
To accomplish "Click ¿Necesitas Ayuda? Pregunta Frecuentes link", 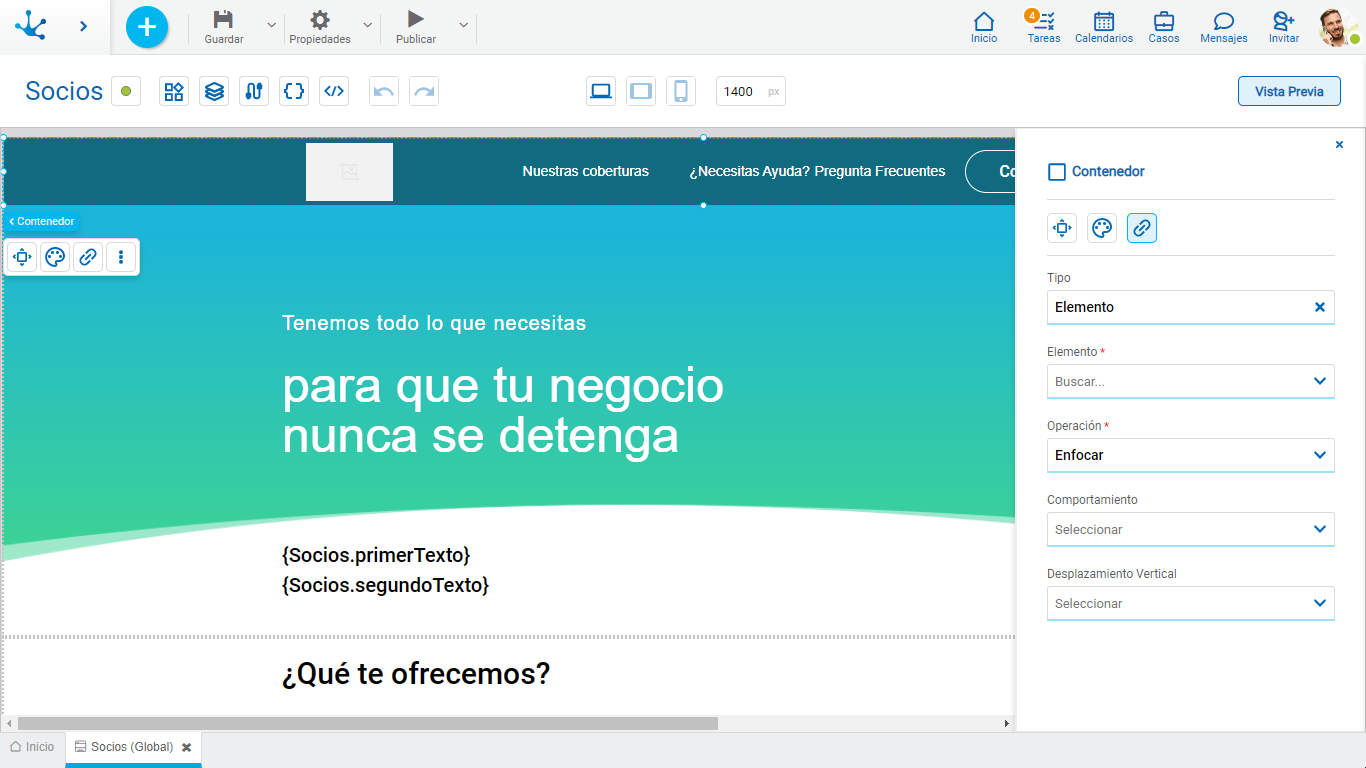I will point(817,171).
